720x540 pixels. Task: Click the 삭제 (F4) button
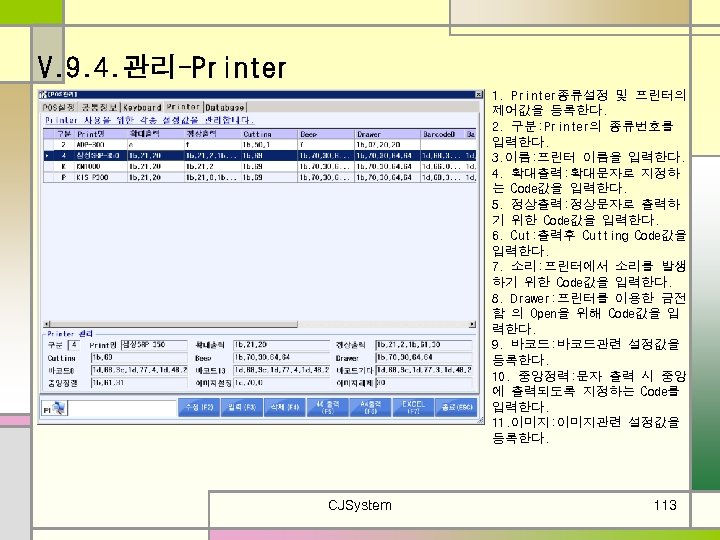[x=285, y=407]
